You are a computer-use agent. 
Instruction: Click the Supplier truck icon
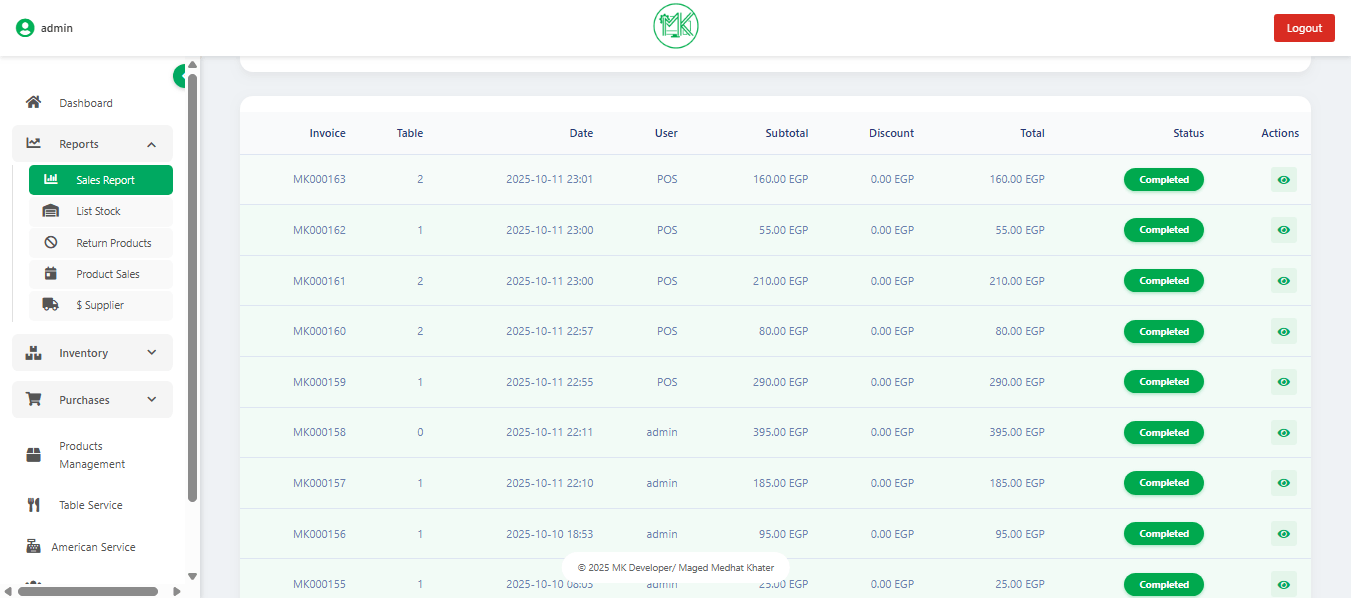pyautogui.click(x=51, y=305)
